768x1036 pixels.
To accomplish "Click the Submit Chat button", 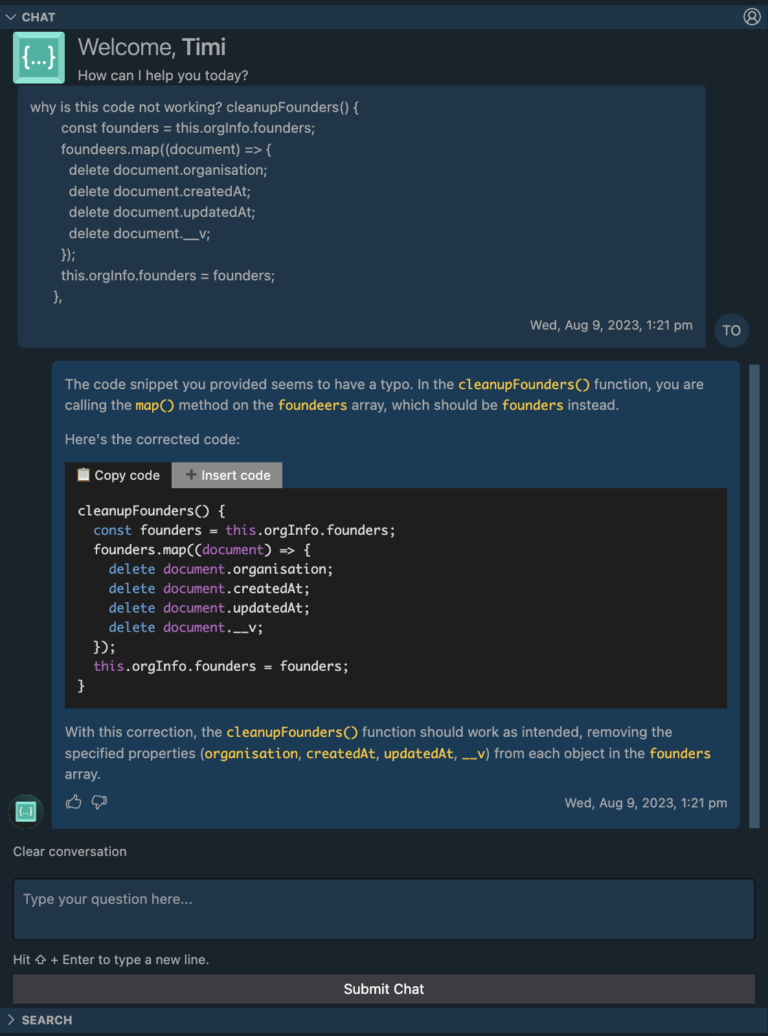I will click(384, 989).
